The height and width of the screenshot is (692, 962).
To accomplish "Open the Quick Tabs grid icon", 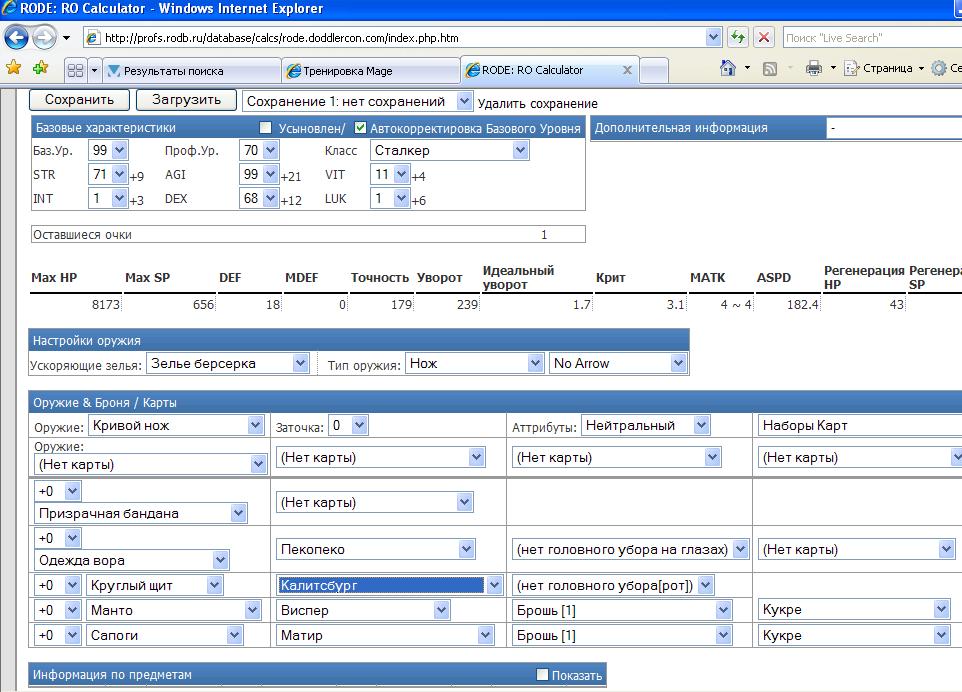I will pyautogui.click(x=75, y=71).
